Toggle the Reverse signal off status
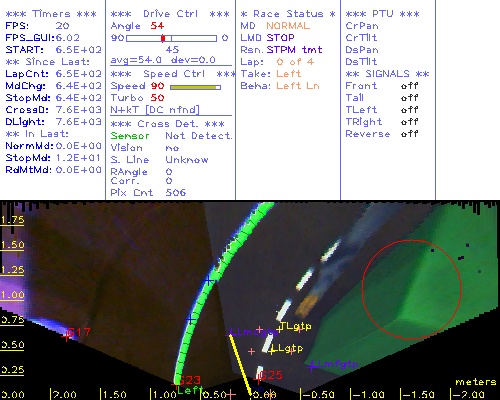This screenshot has width=500, height=400. [409, 134]
